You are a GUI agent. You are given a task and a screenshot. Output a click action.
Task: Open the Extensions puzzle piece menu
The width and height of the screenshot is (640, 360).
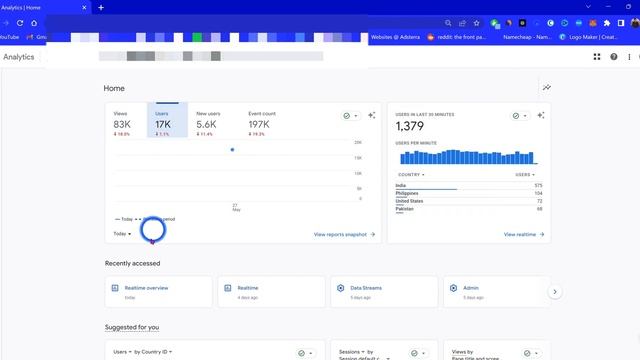click(607, 23)
